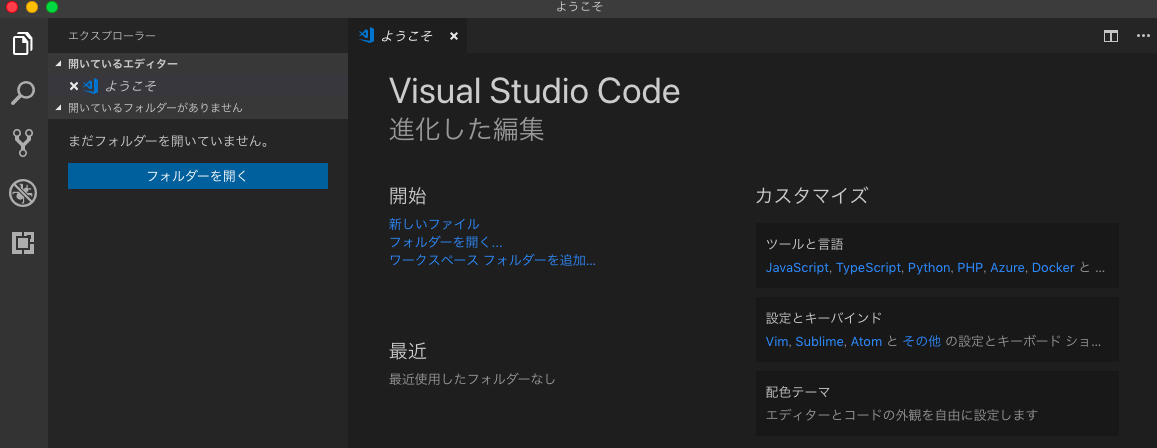Click the PHP link
The height and width of the screenshot is (448, 1157).
pyautogui.click(x=970, y=268)
